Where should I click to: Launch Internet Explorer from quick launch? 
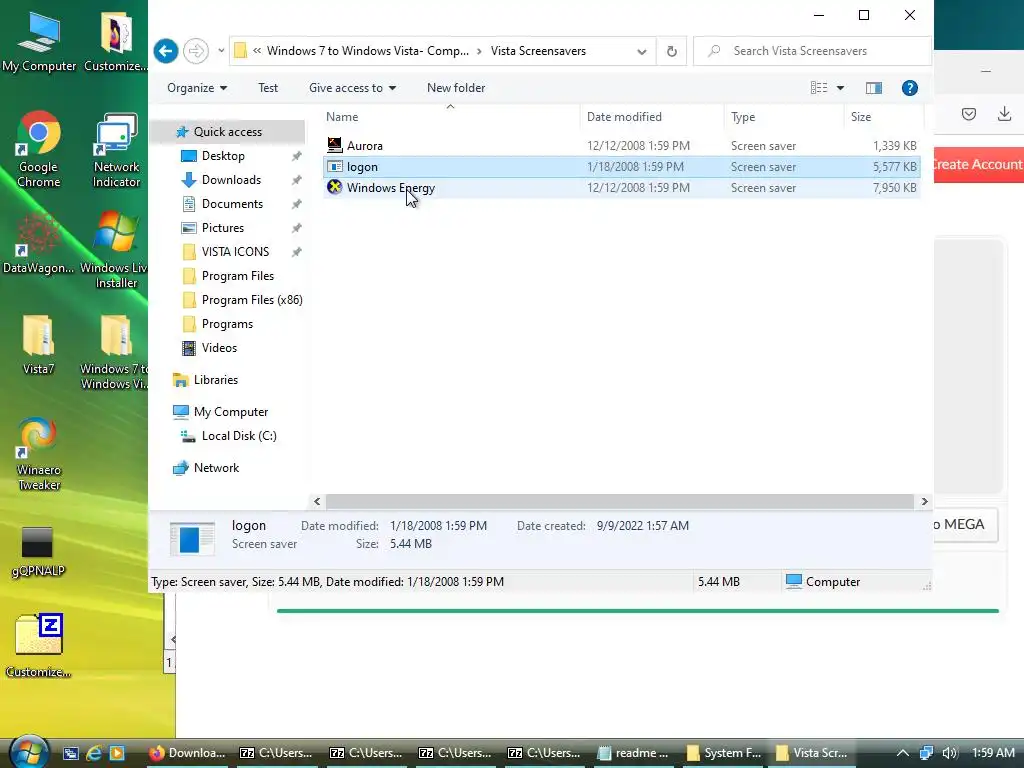93,753
